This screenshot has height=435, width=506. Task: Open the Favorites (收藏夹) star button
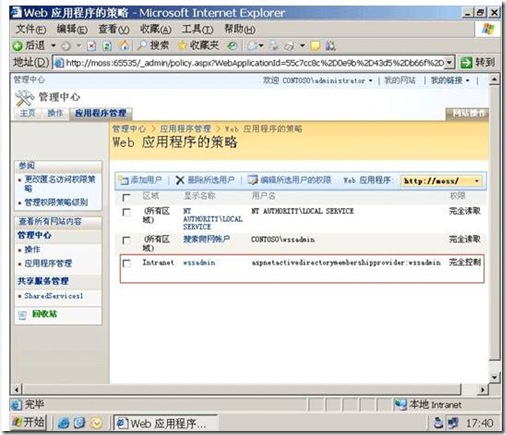coord(198,45)
